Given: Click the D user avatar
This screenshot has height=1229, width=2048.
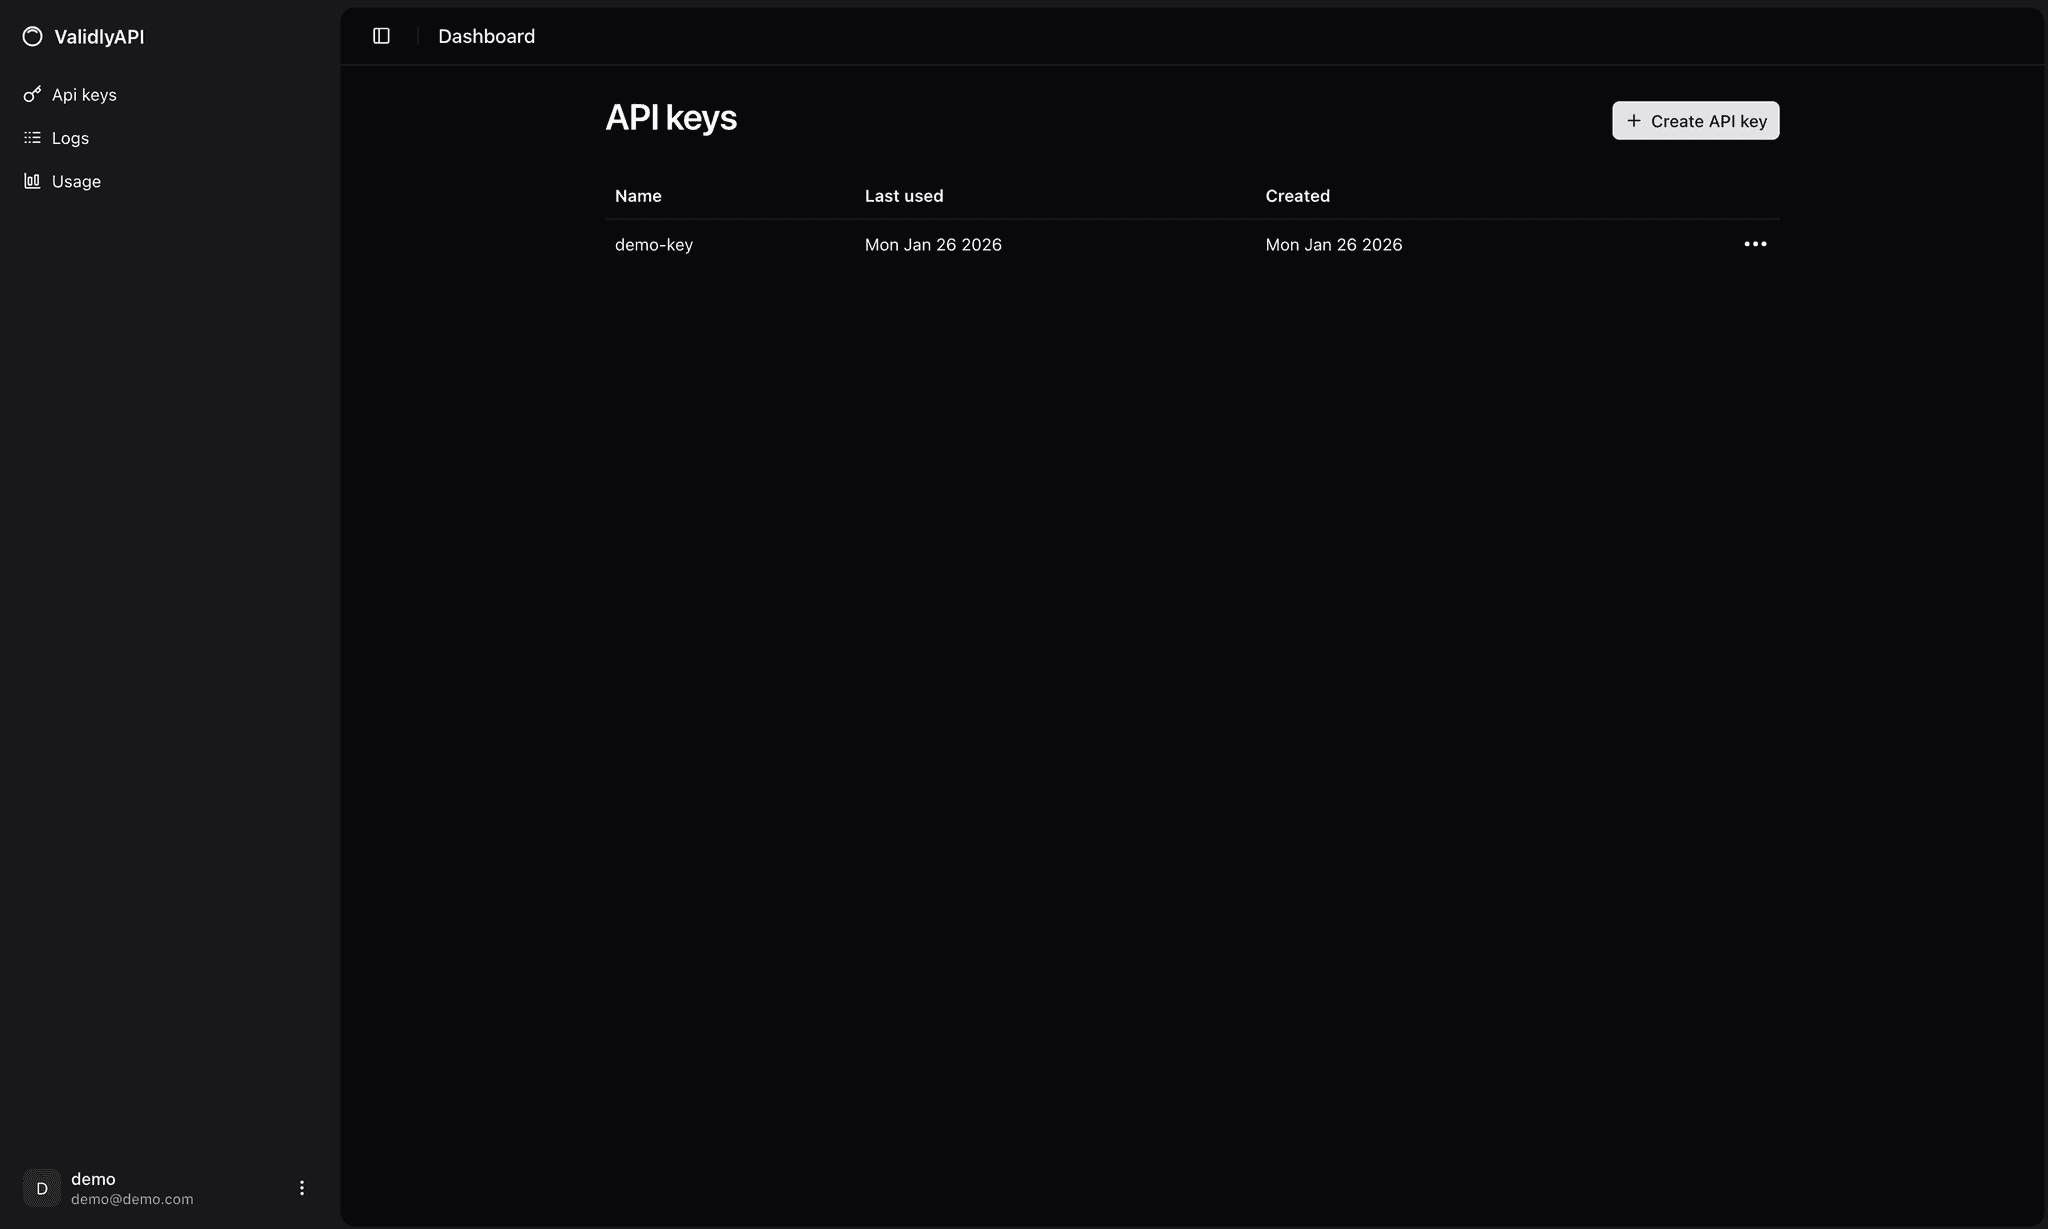Looking at the screenshot, I should 42,1188.
